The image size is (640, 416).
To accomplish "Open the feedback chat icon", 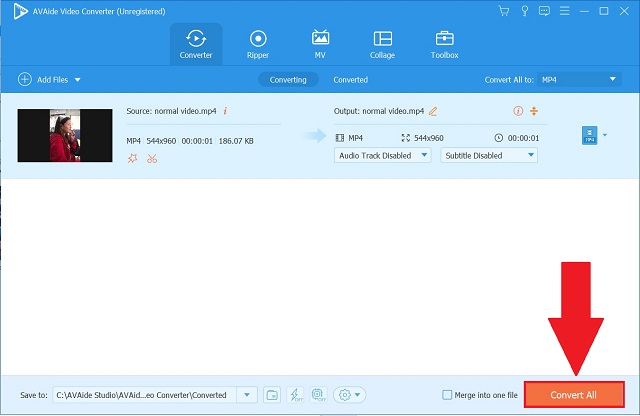I will click(544, 11).
